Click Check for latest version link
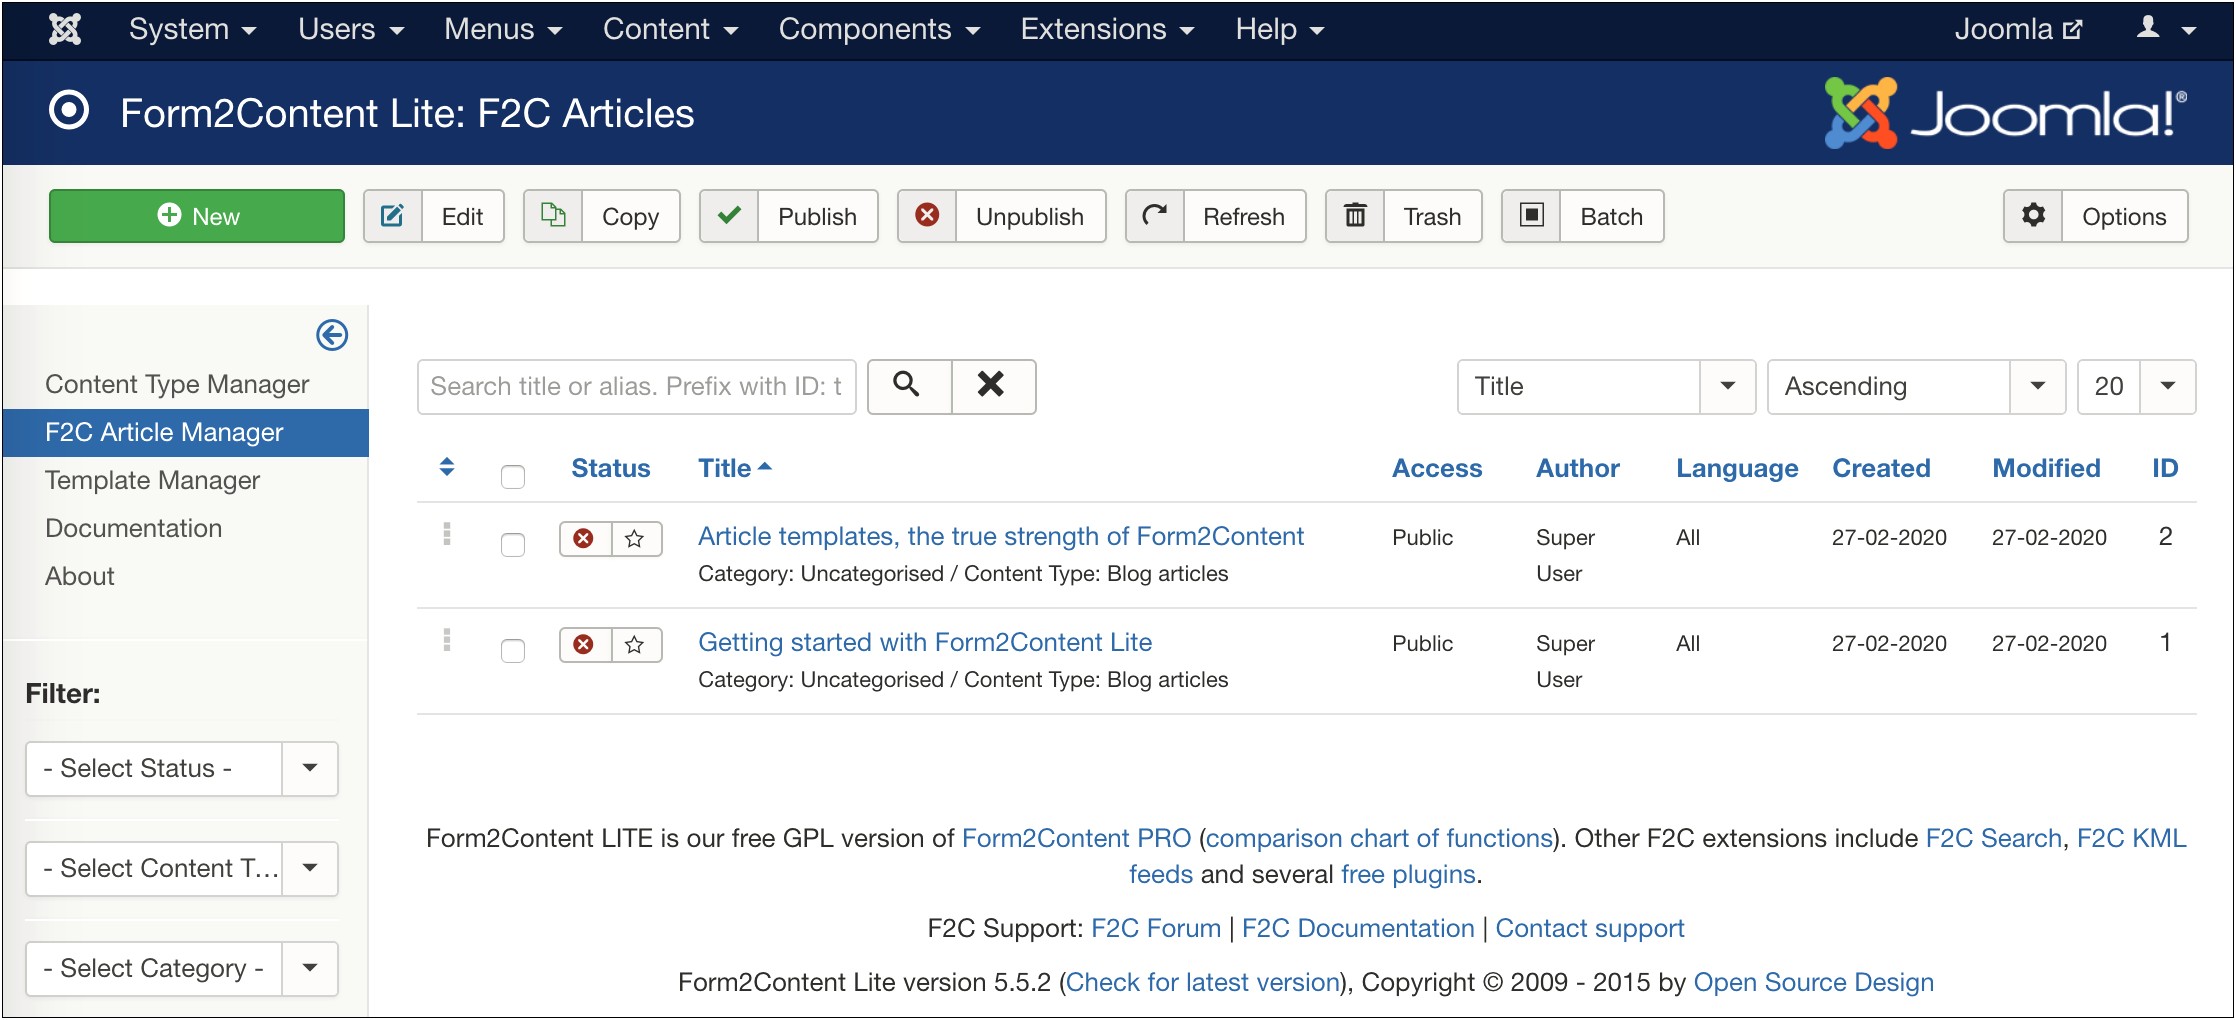 pyautogui.click(x=1203, y=982)
